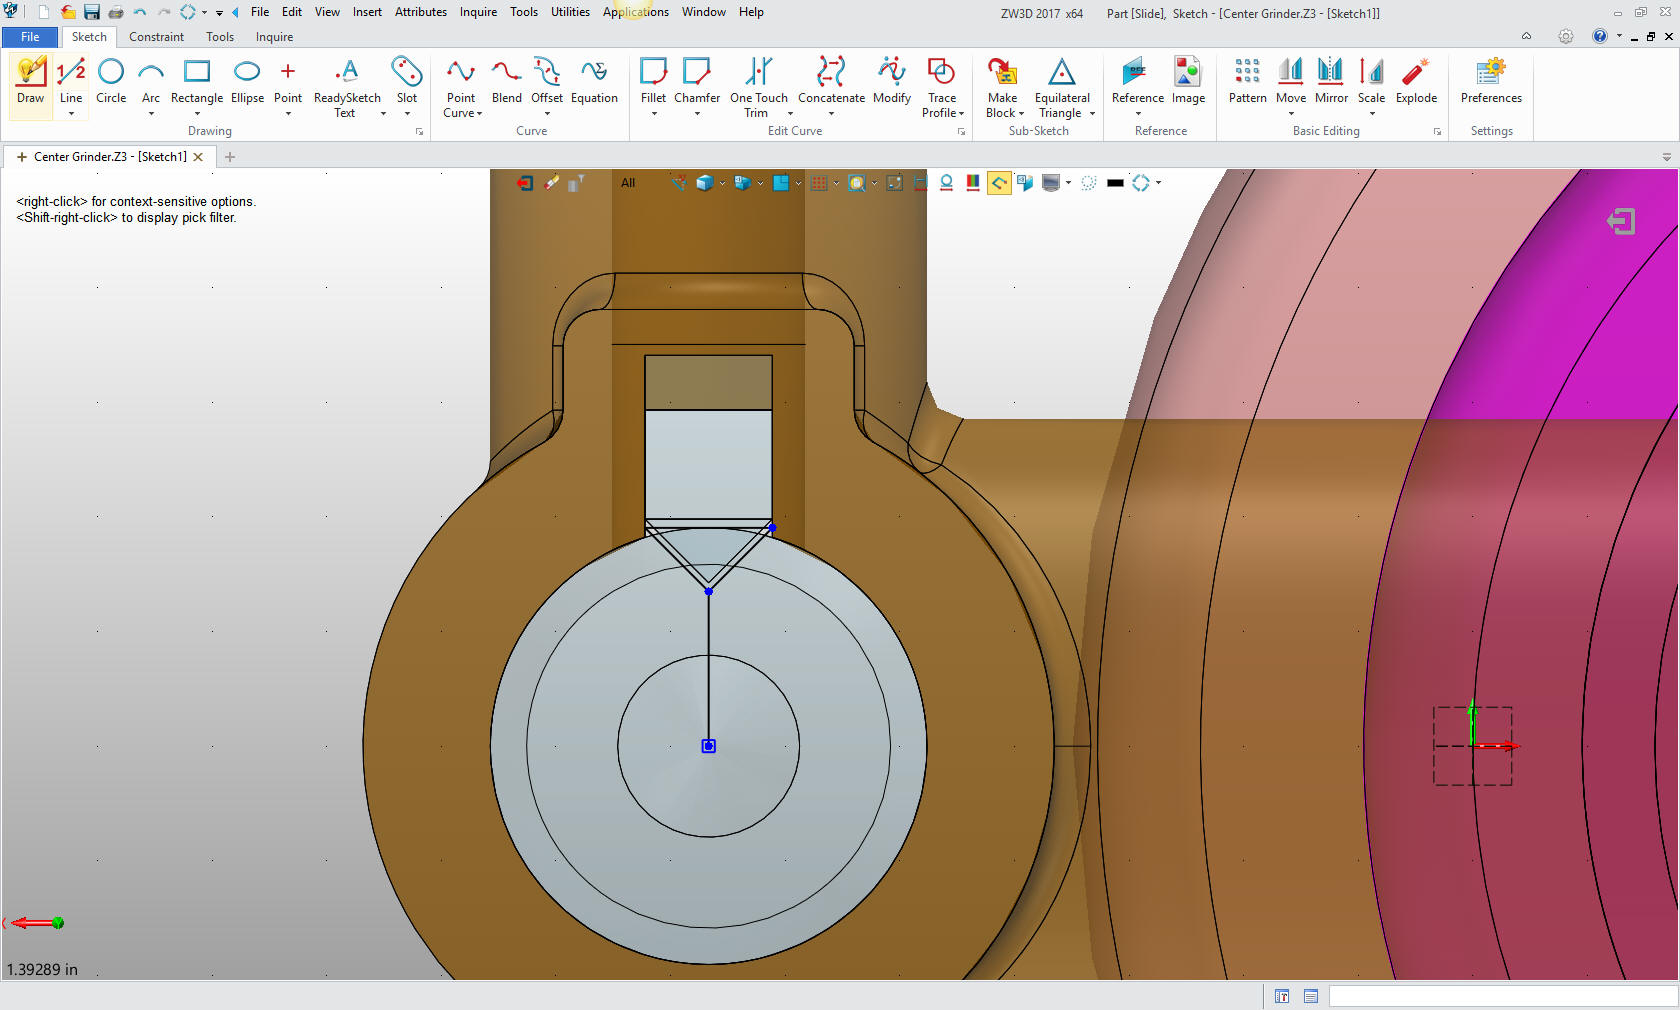1680x1010 pixels.
Task: Select the Move tool
Action: (1291, 80)
